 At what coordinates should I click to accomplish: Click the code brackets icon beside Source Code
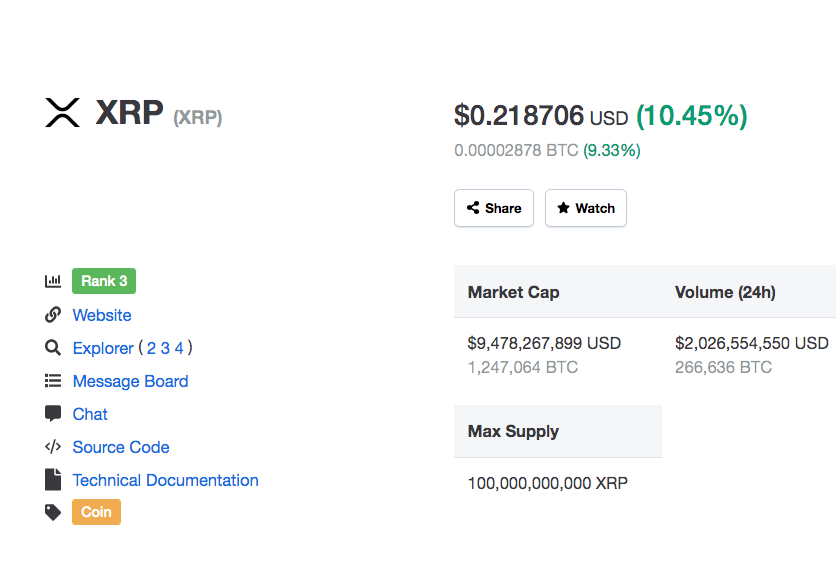53,447
